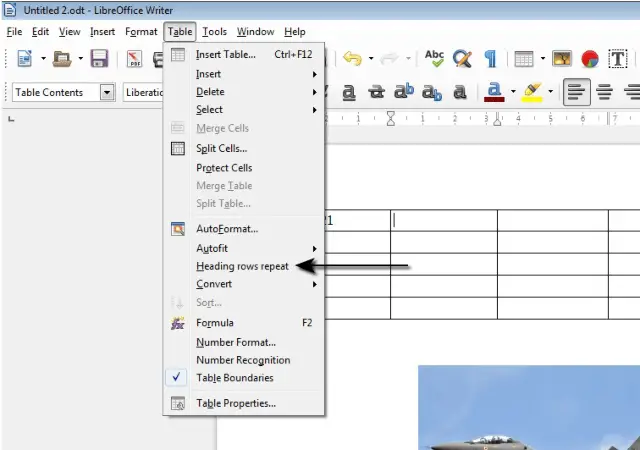Select Heading rows repeat option
Screen dimensions: 640x450
(242, 266)
